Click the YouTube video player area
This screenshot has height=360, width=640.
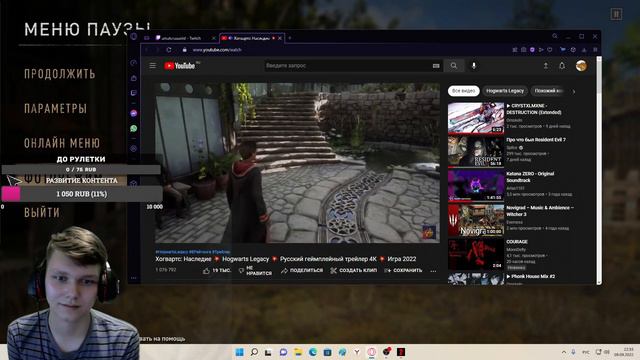(297, 163)
